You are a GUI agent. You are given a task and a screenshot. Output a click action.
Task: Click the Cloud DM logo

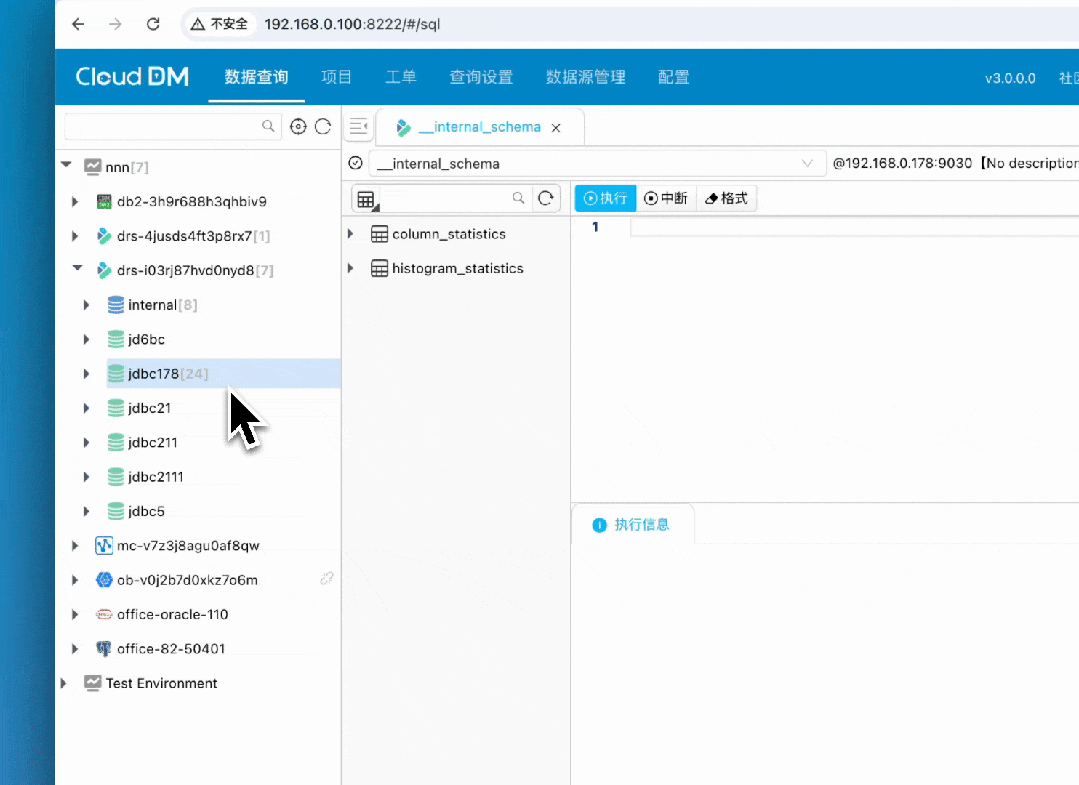[x=132, y=76]
